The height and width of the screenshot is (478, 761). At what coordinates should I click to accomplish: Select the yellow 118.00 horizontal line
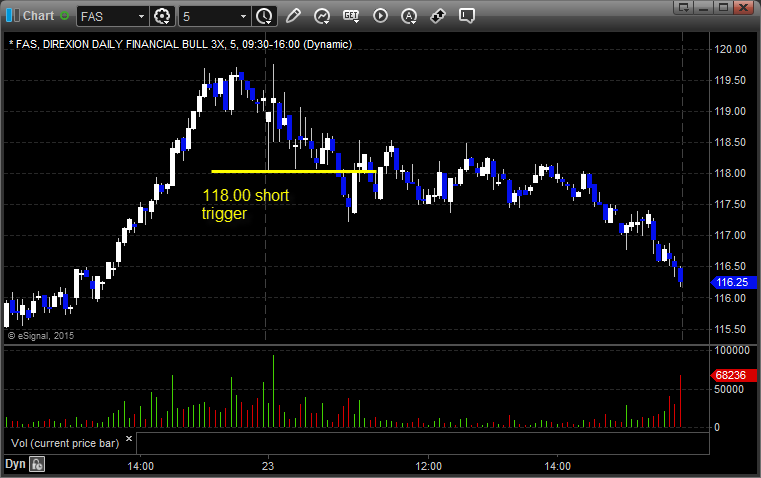coord(294,171)
